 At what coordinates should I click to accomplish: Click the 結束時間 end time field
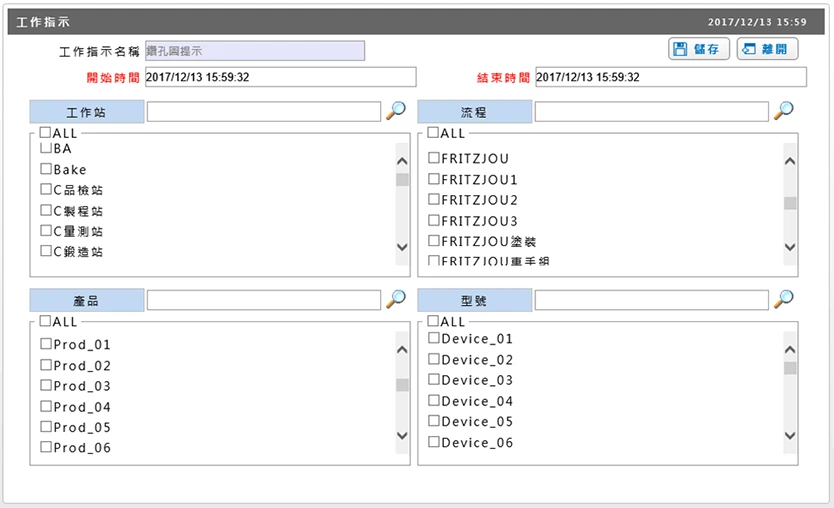671,77
